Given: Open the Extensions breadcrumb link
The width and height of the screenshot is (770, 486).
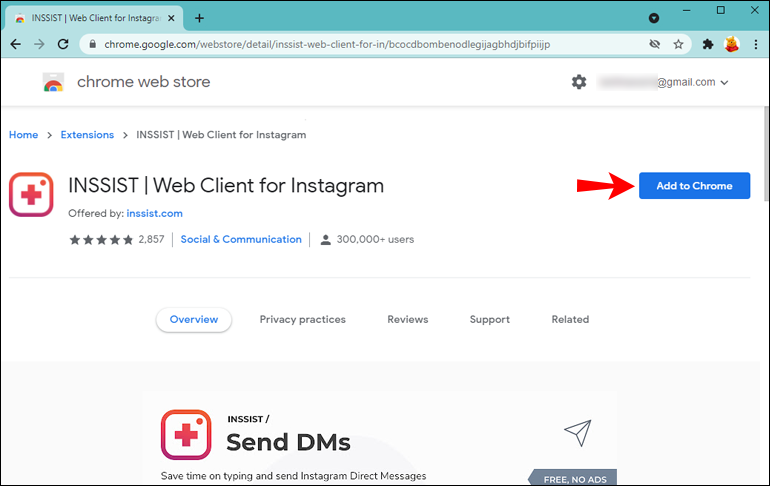Looking at the screenshot, I should click(87, 135).
